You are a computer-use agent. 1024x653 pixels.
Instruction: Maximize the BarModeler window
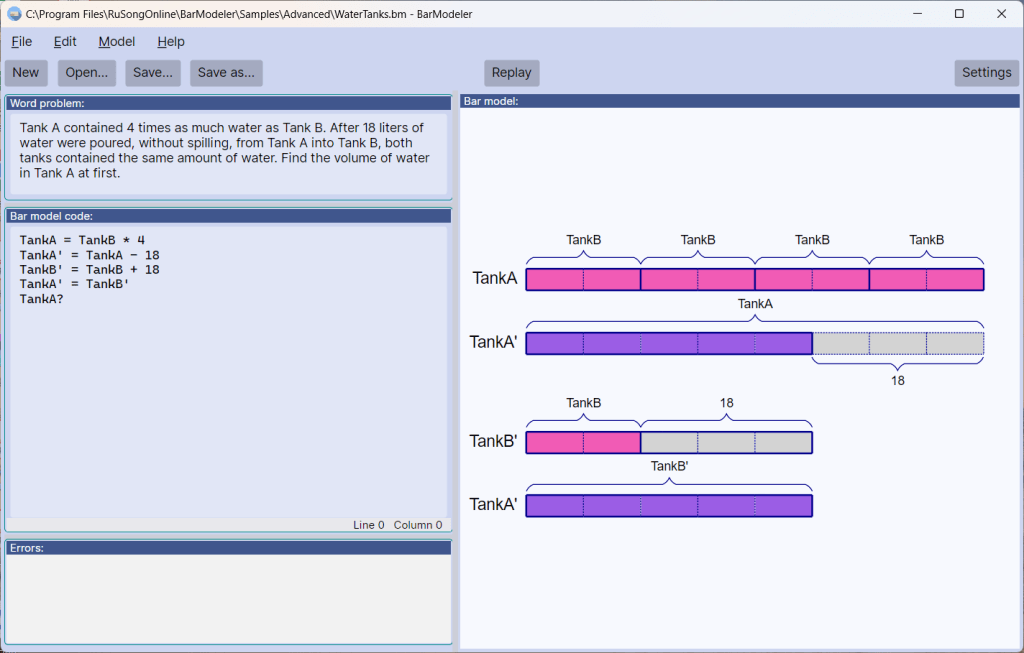(959, 14)
